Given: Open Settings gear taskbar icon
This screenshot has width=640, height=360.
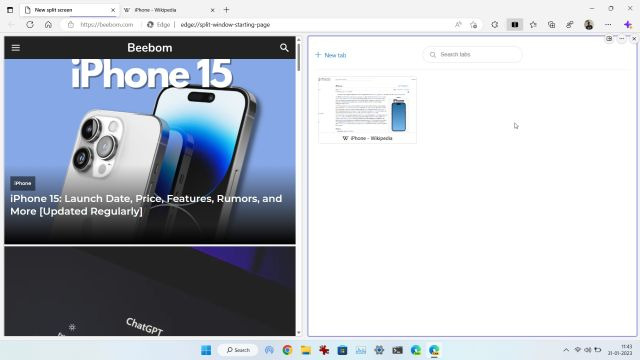Looking at the screenshot, I should (379, 350).
